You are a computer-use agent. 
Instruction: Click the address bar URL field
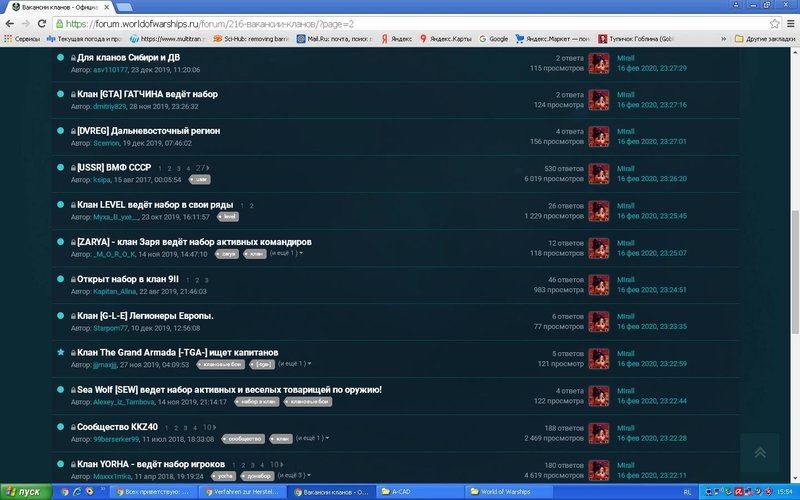(408, 24)
